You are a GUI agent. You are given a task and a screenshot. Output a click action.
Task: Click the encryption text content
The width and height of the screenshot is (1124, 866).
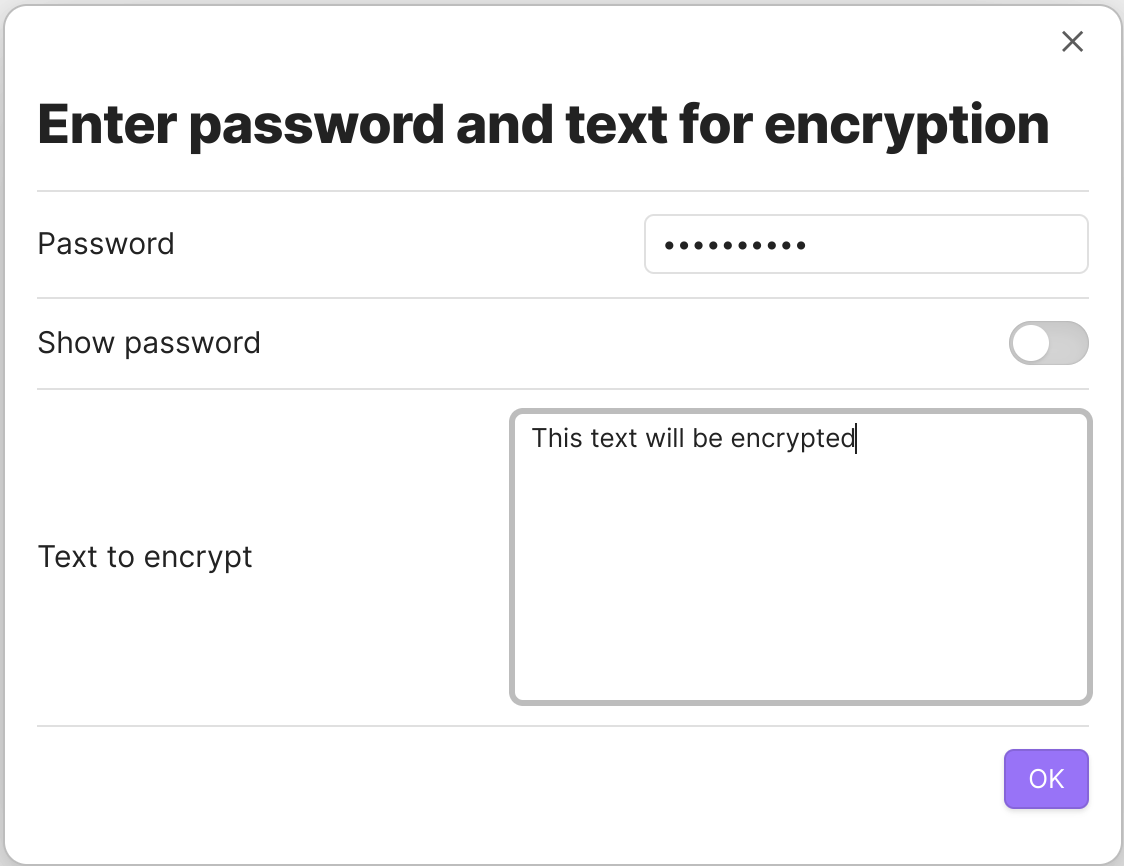[692, 438]
